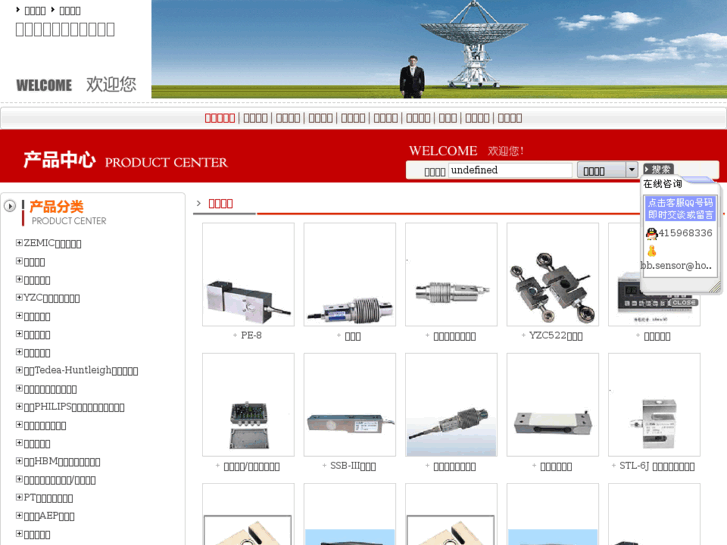Open the ZEMIC category link text
The image size is (727, 545).
tap(52, 243)
